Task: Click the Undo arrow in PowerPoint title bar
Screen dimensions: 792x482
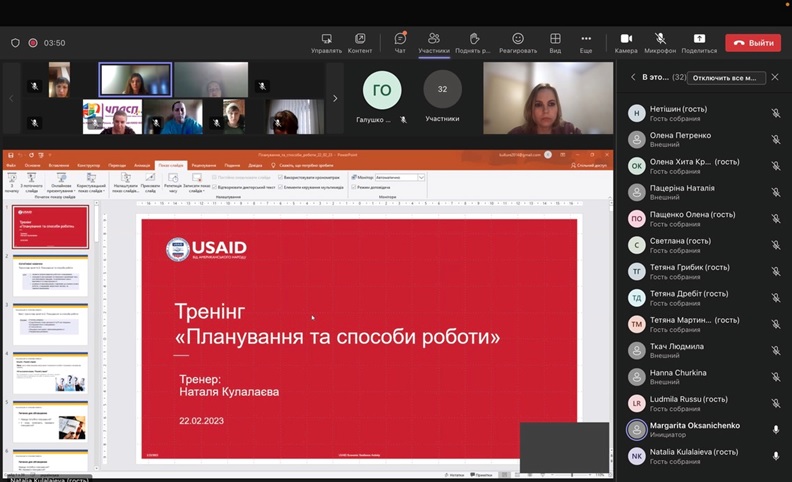Action: 21,155
